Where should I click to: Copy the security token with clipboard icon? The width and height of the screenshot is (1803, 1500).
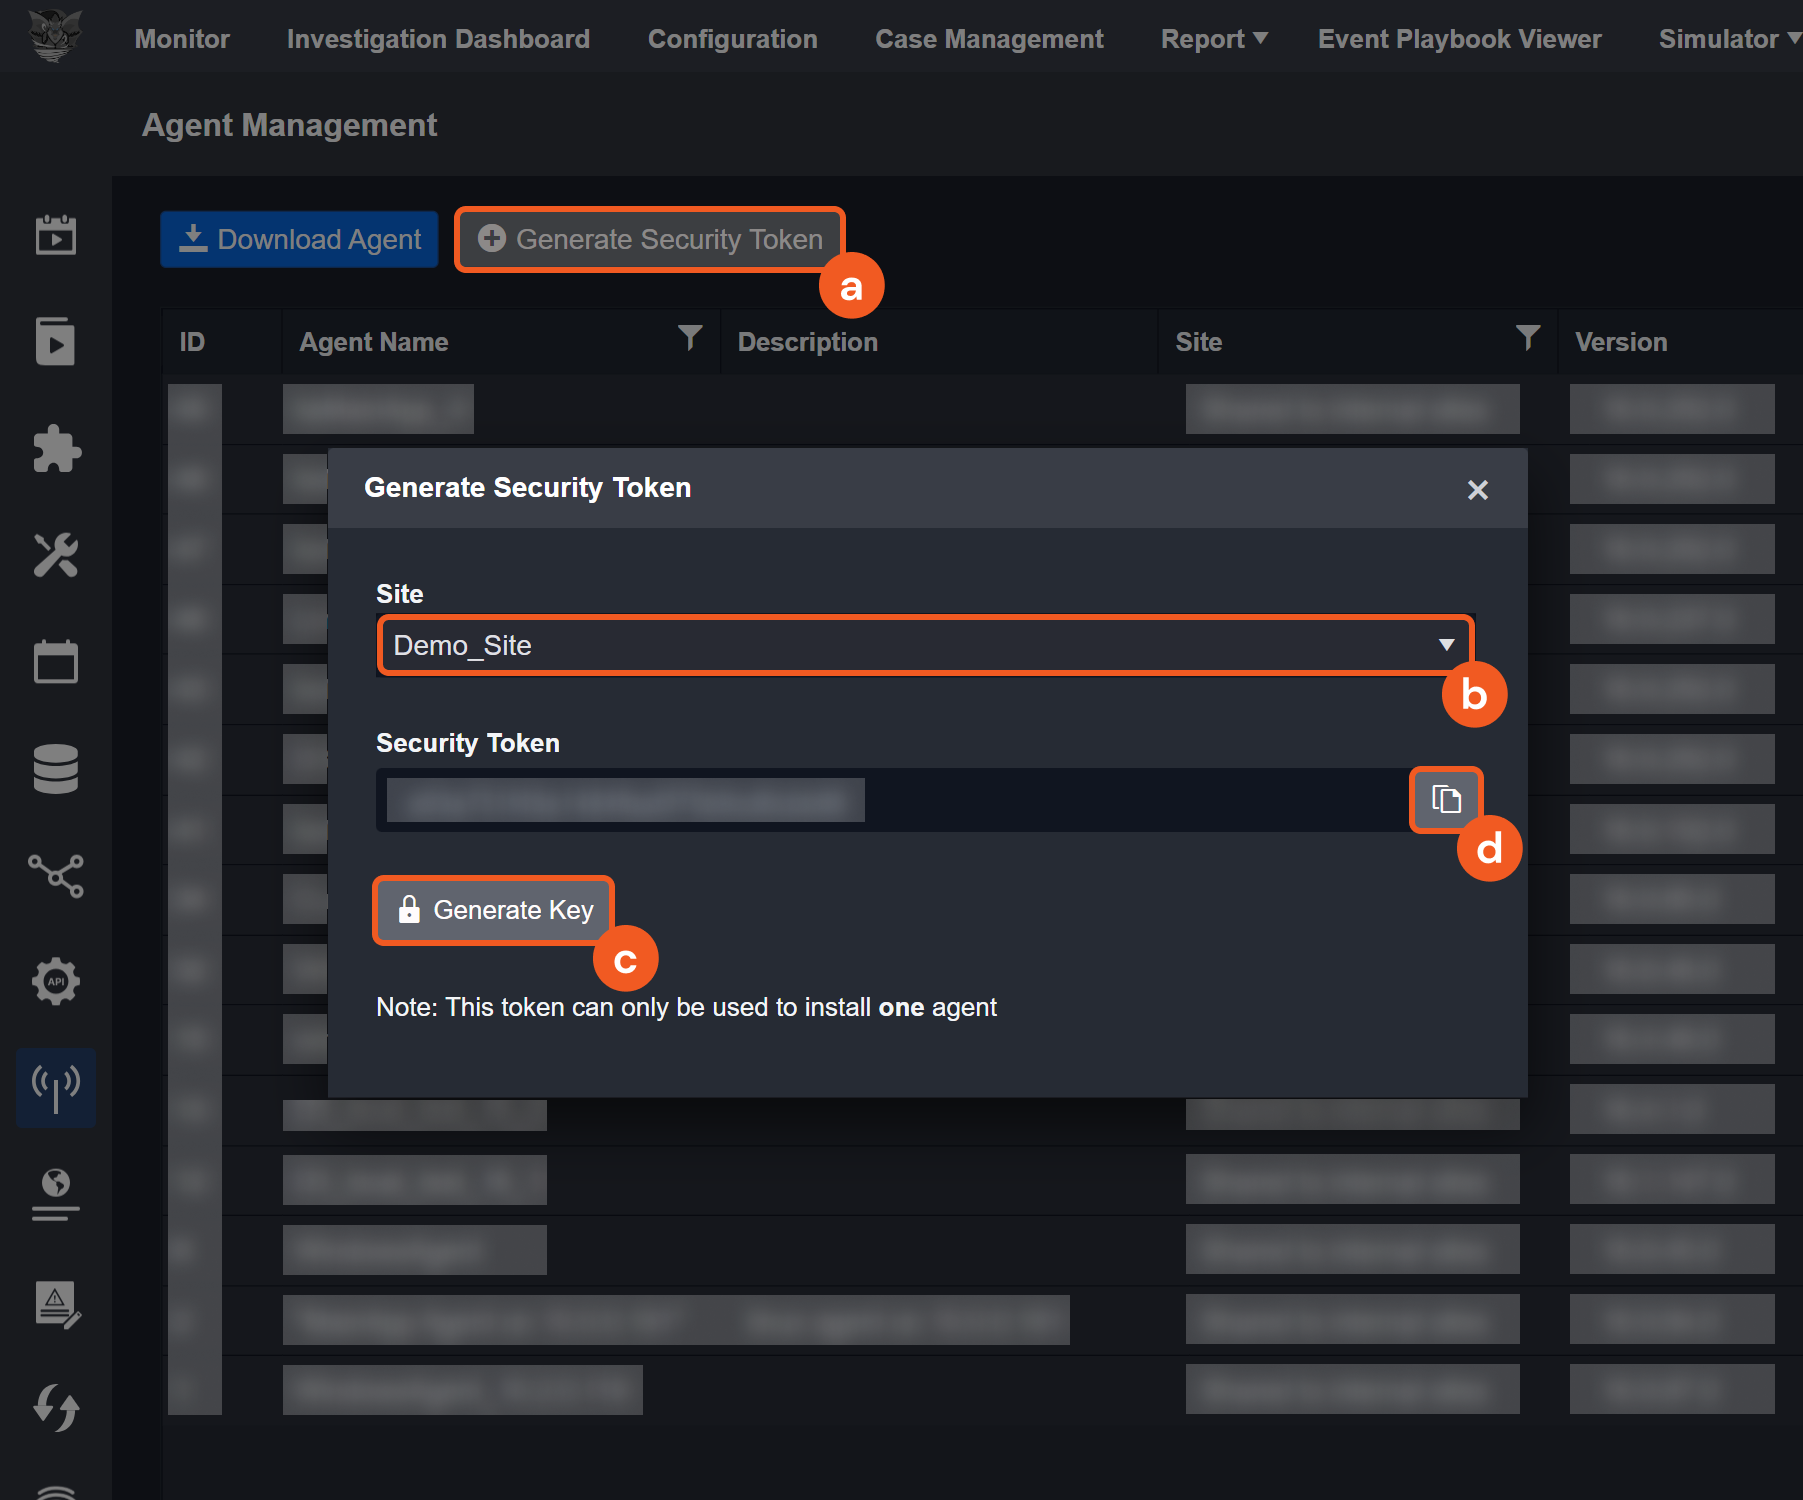point(1446,799)
